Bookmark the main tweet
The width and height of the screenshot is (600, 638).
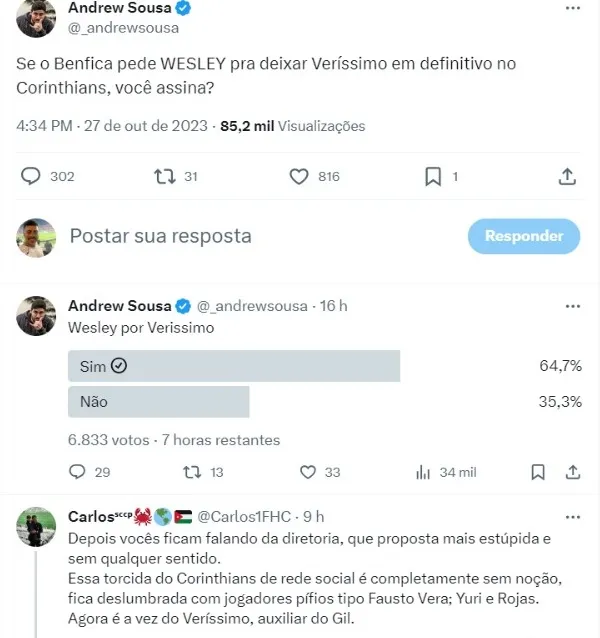click(x=432, y=176)
